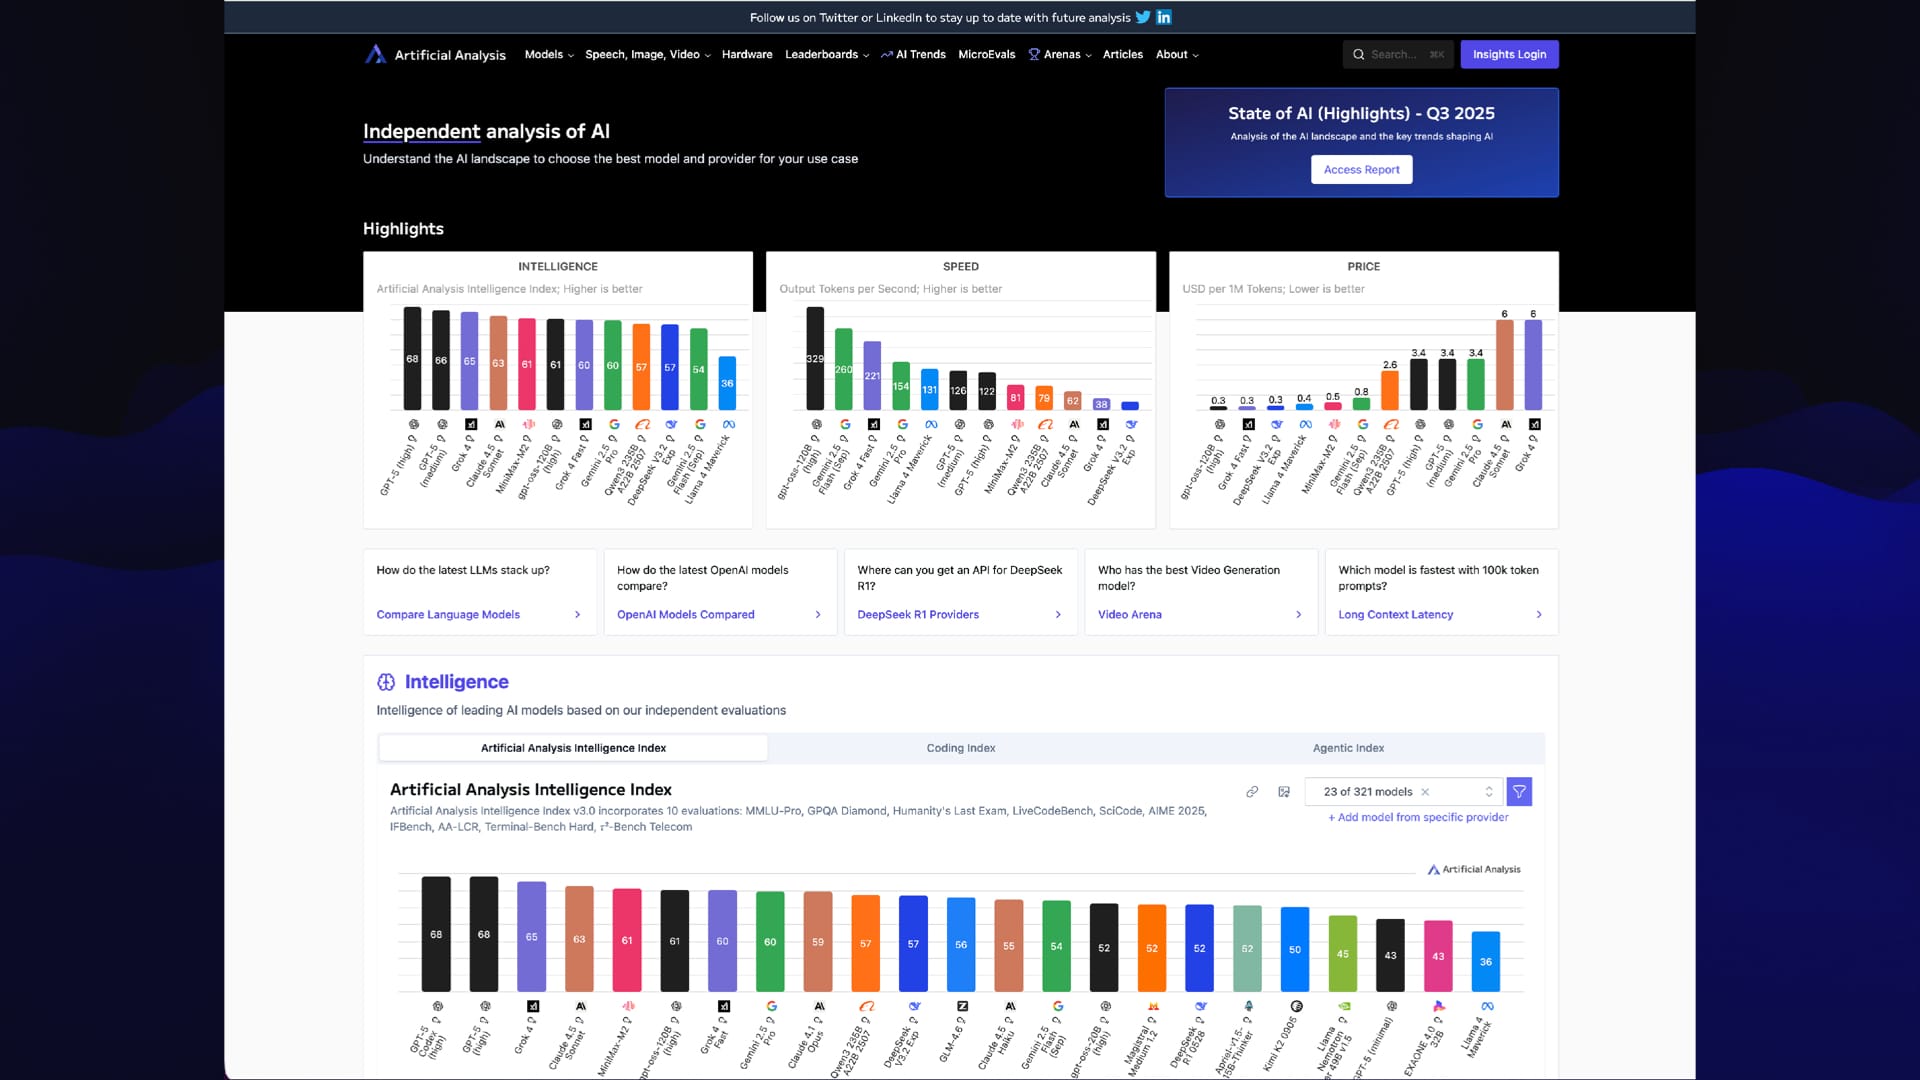Click the Access Report button
Viewport: 1920px width, 1080px height.
(x=1361, y=170)
